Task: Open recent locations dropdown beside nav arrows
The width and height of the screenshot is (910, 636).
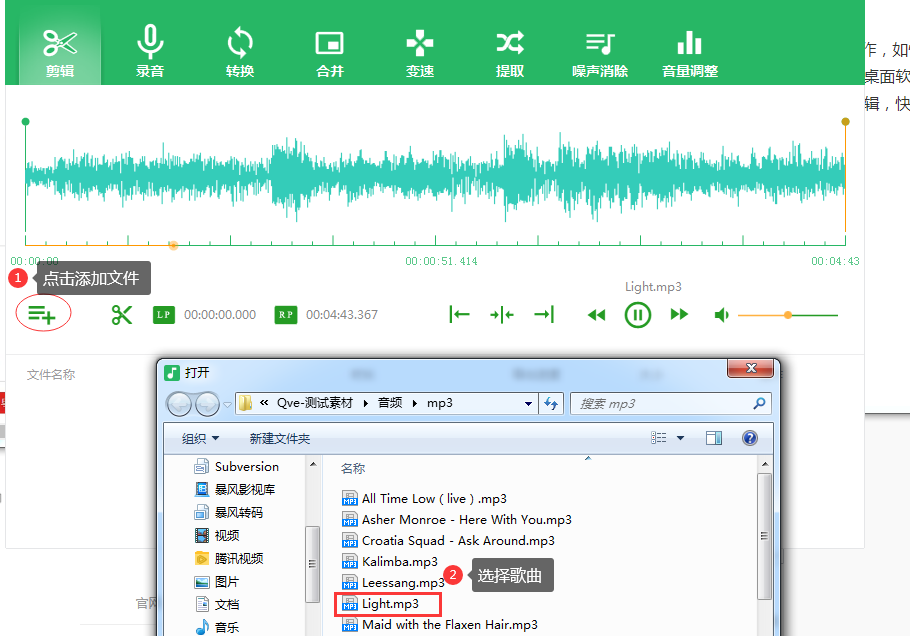Action: tap(228, 404)
